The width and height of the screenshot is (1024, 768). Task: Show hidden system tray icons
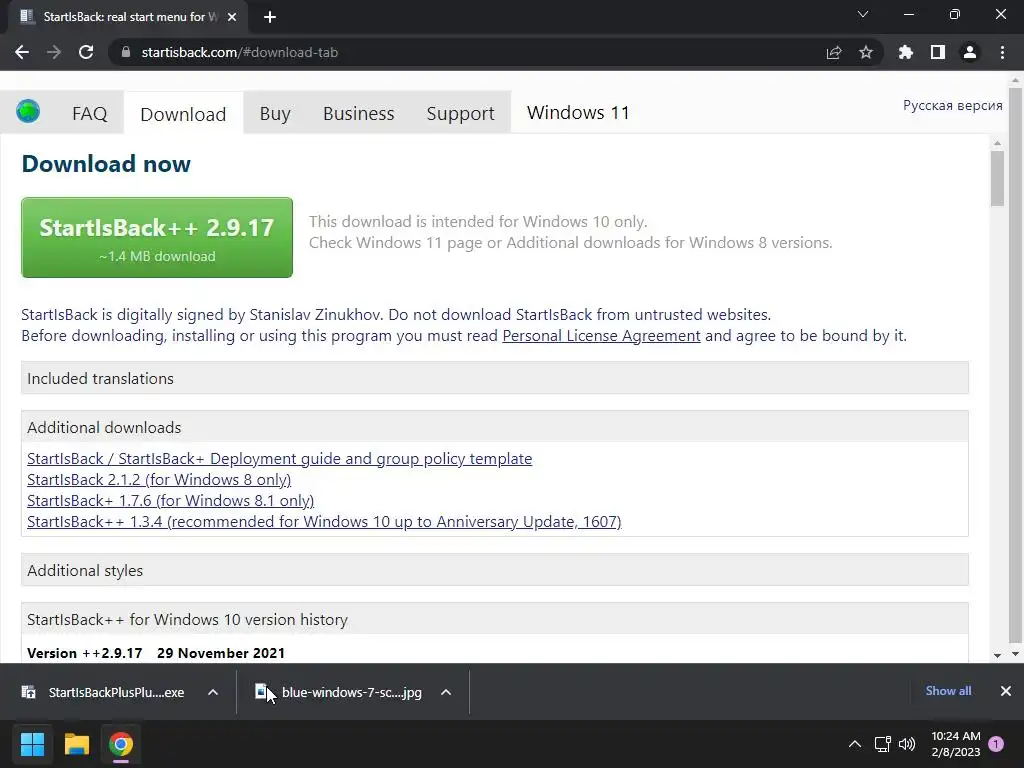tap(854, 744)
